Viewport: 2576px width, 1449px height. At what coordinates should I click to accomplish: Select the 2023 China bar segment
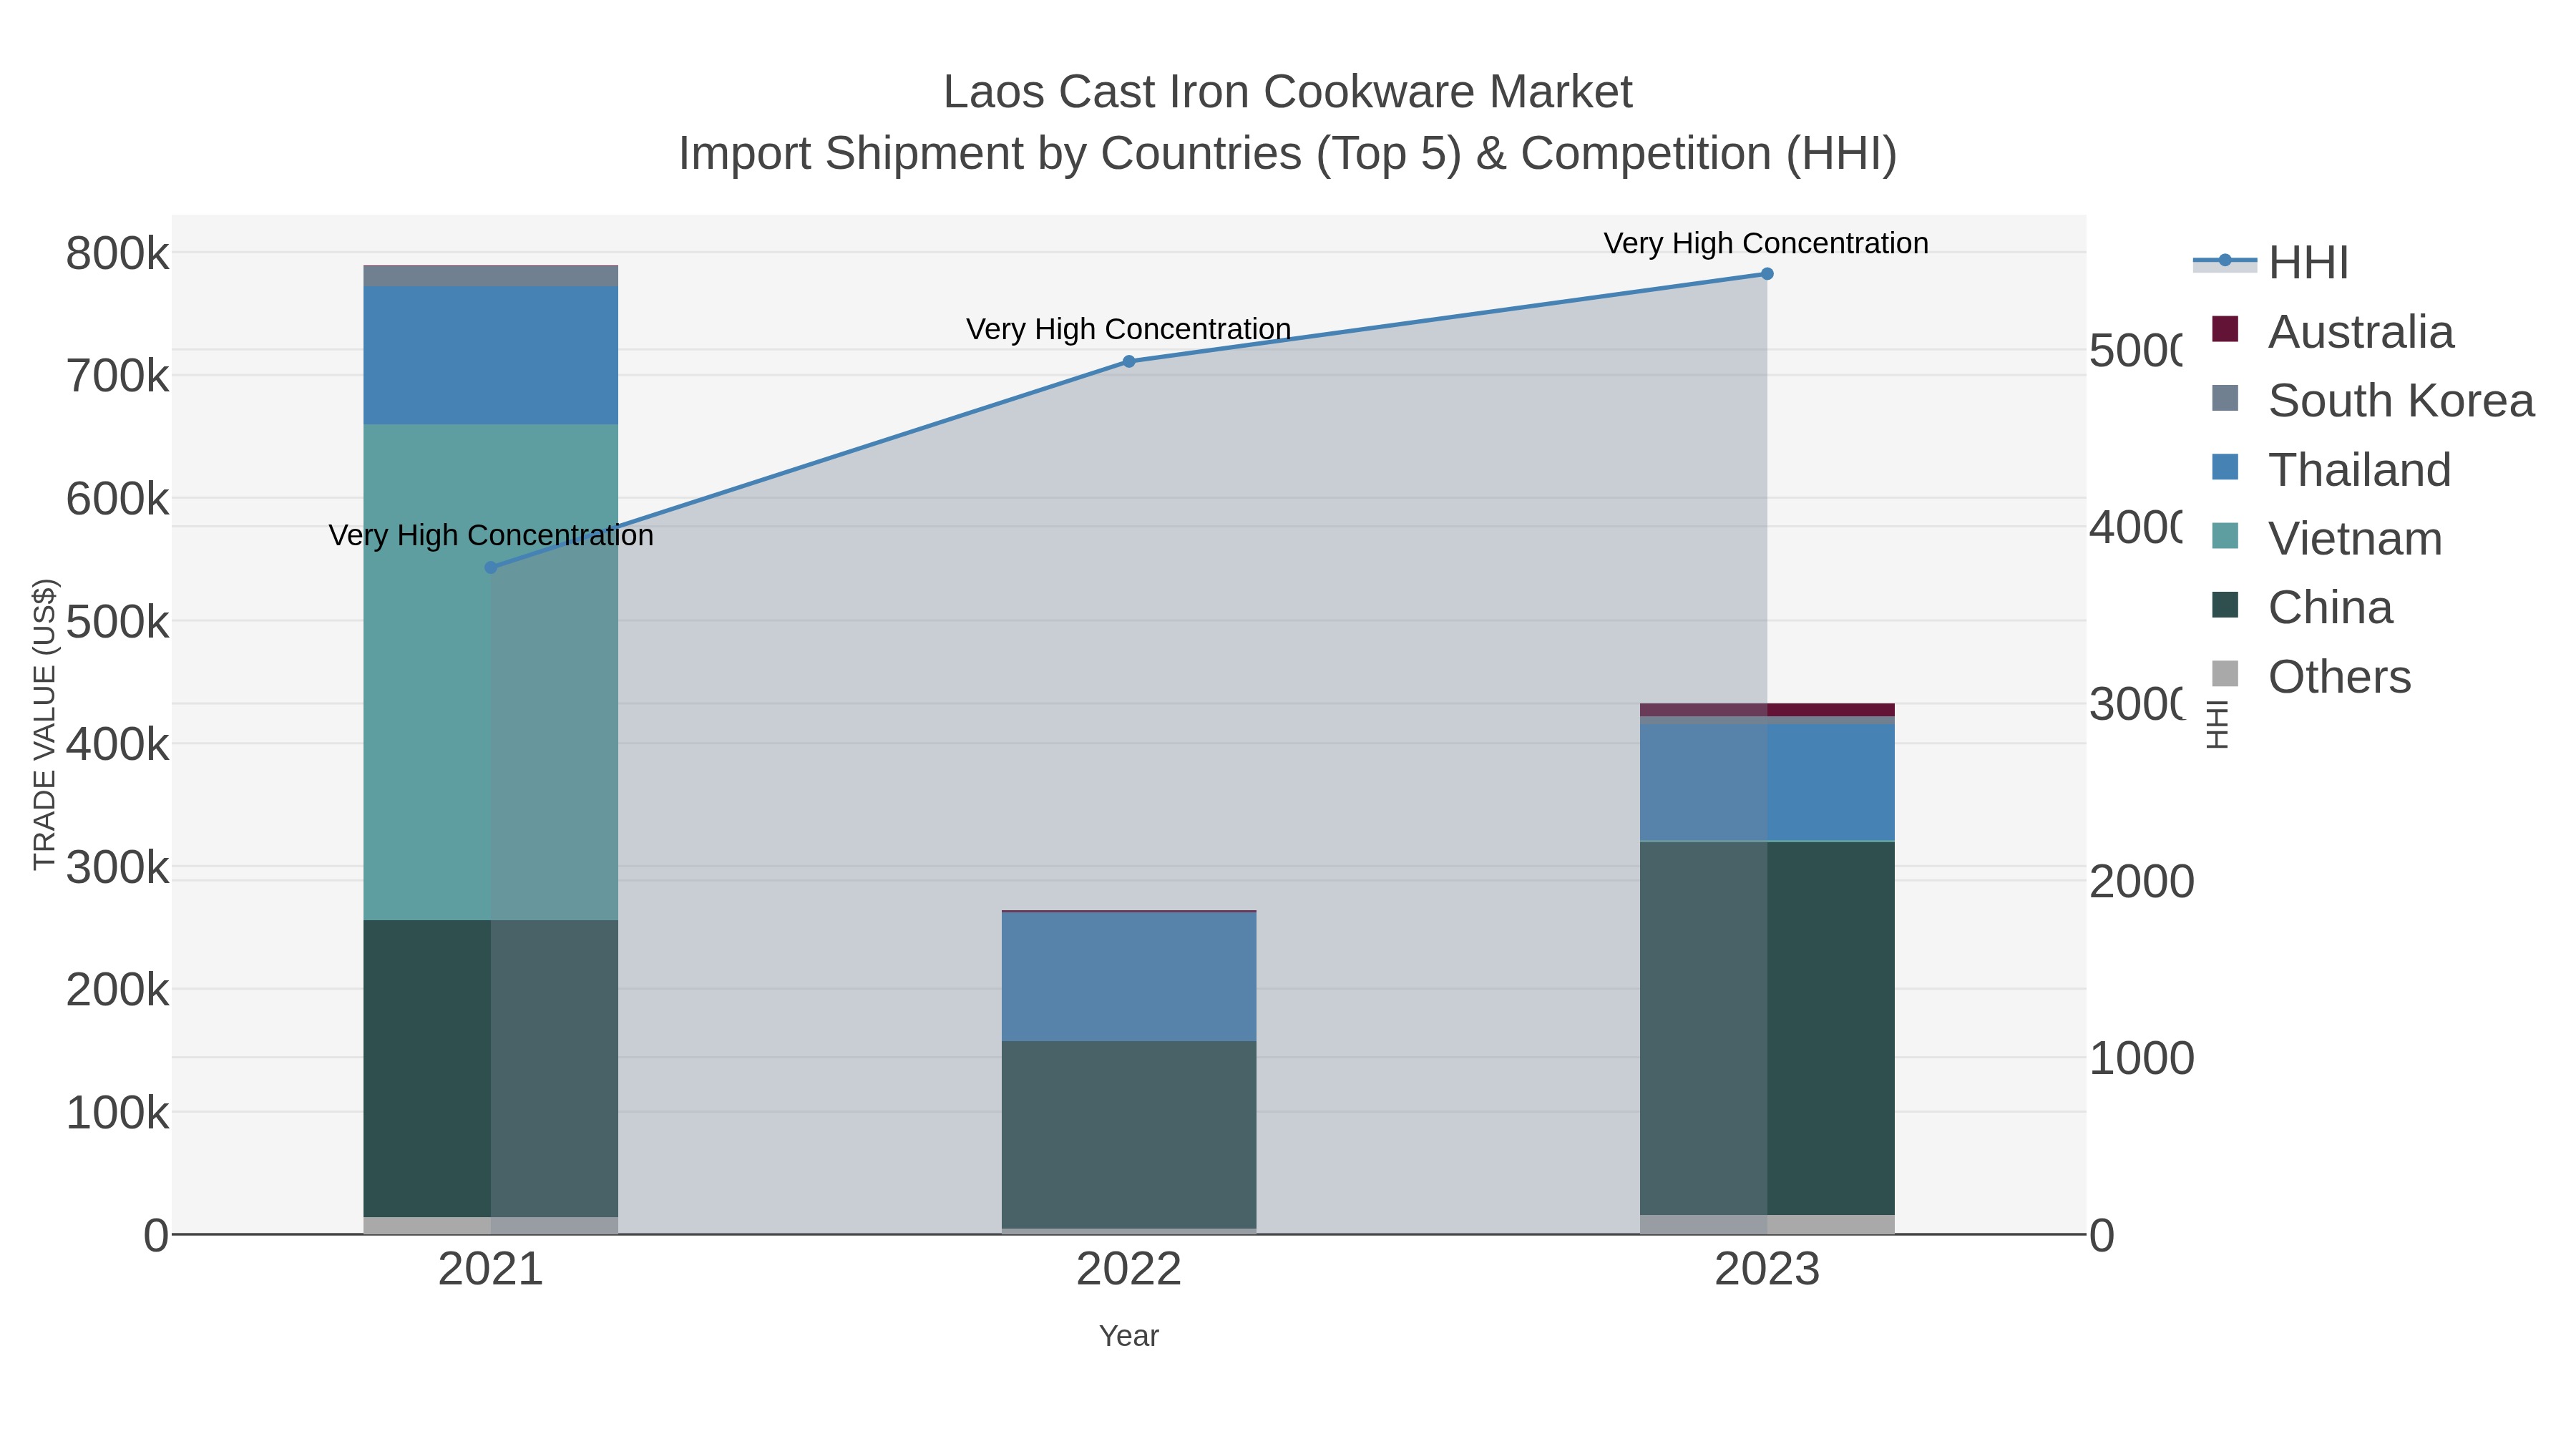click(1767, 1029)
